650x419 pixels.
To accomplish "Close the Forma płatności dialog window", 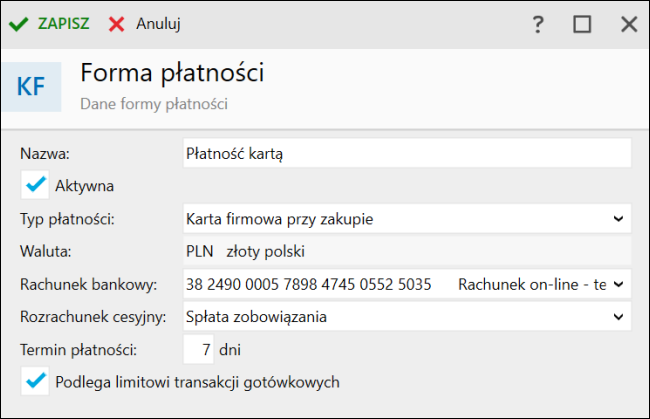I will (x=629, y=24).
